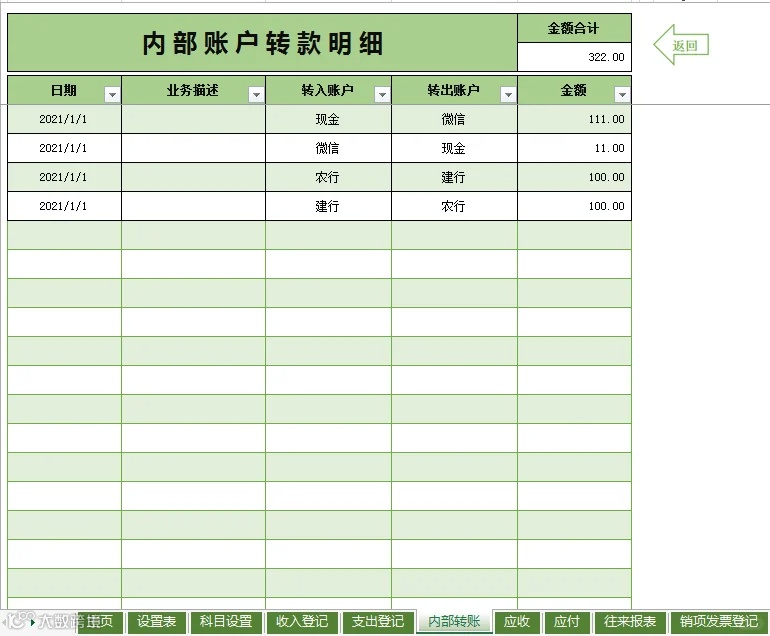Click the 金额 column header text
Viewport: 770px width, 636px height.
(574, 90)
